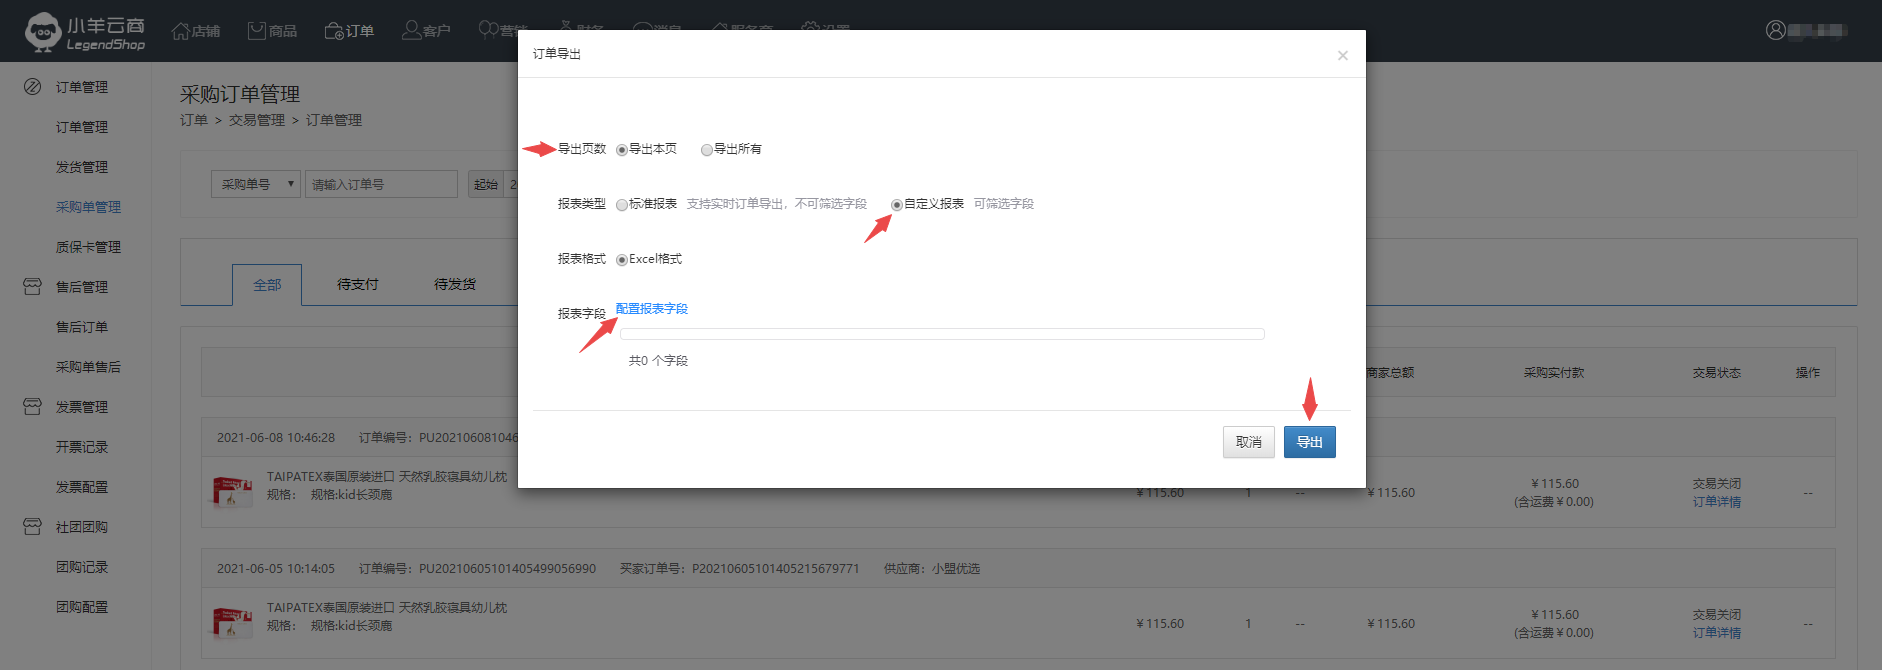Click the 小羊云商 LegendShop sheep logo
Viewport: 1882px width, 670px height.
pyautogui.click(x=43, y=32)
